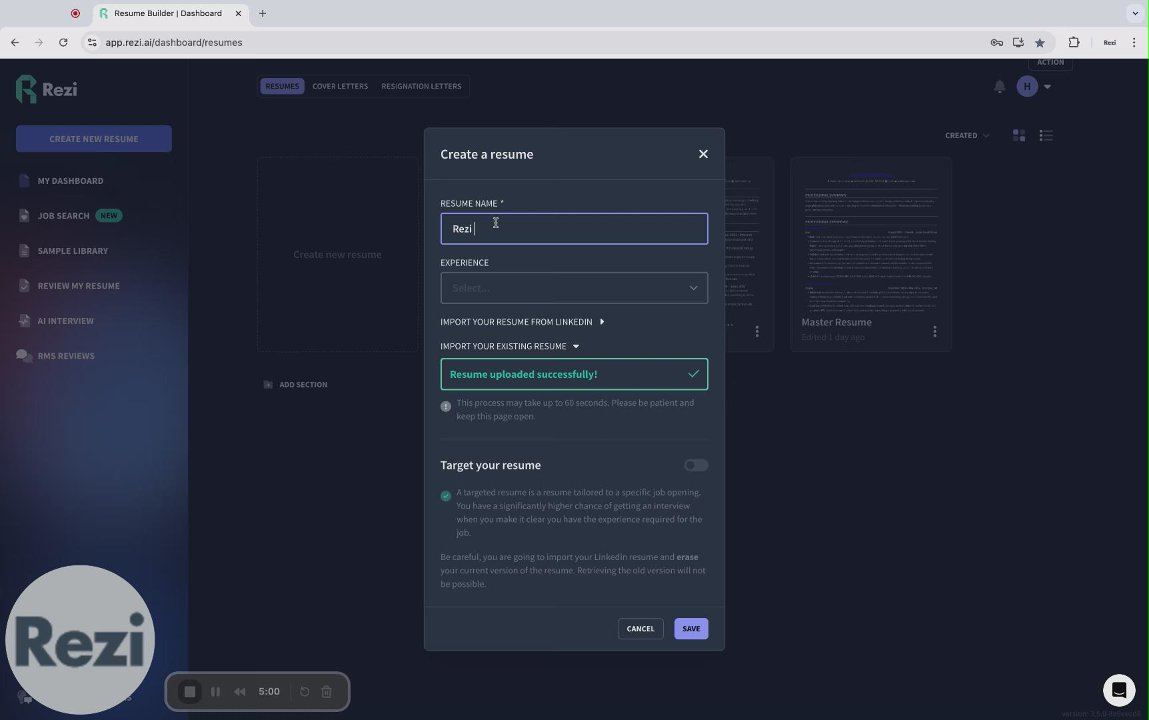Toggle the Target your resume switch
1149x720 pixels.
[695, 465]
